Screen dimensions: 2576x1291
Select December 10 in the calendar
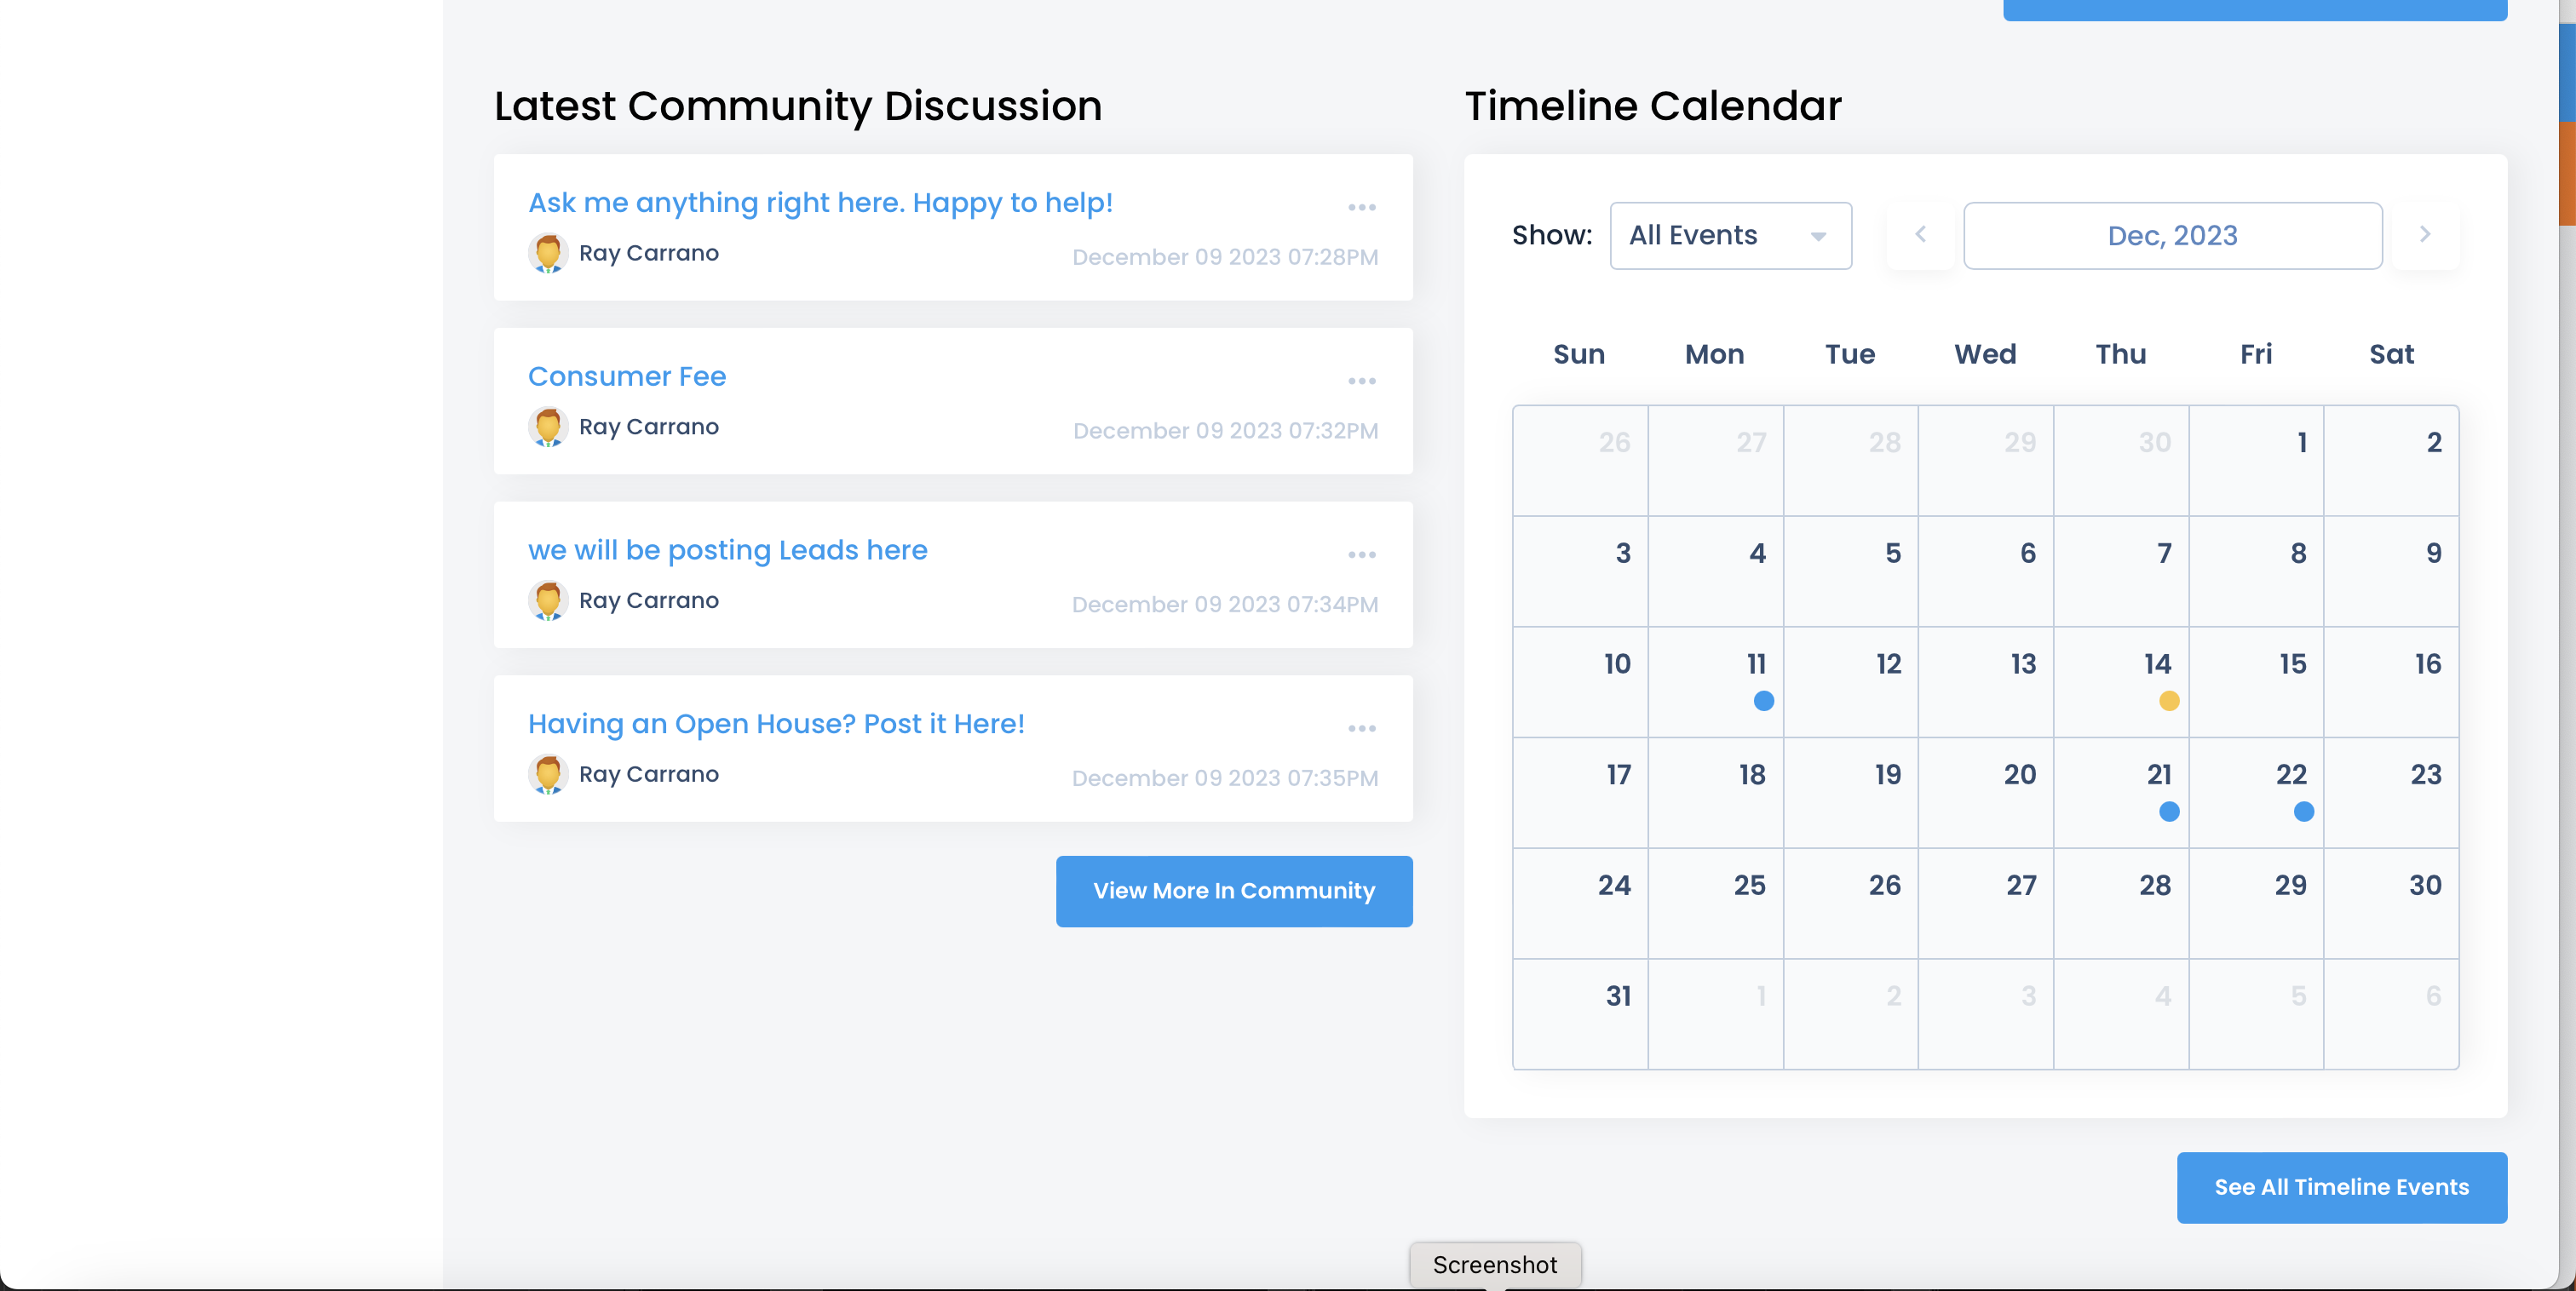pyautogui.click(x=1580, y=683)
